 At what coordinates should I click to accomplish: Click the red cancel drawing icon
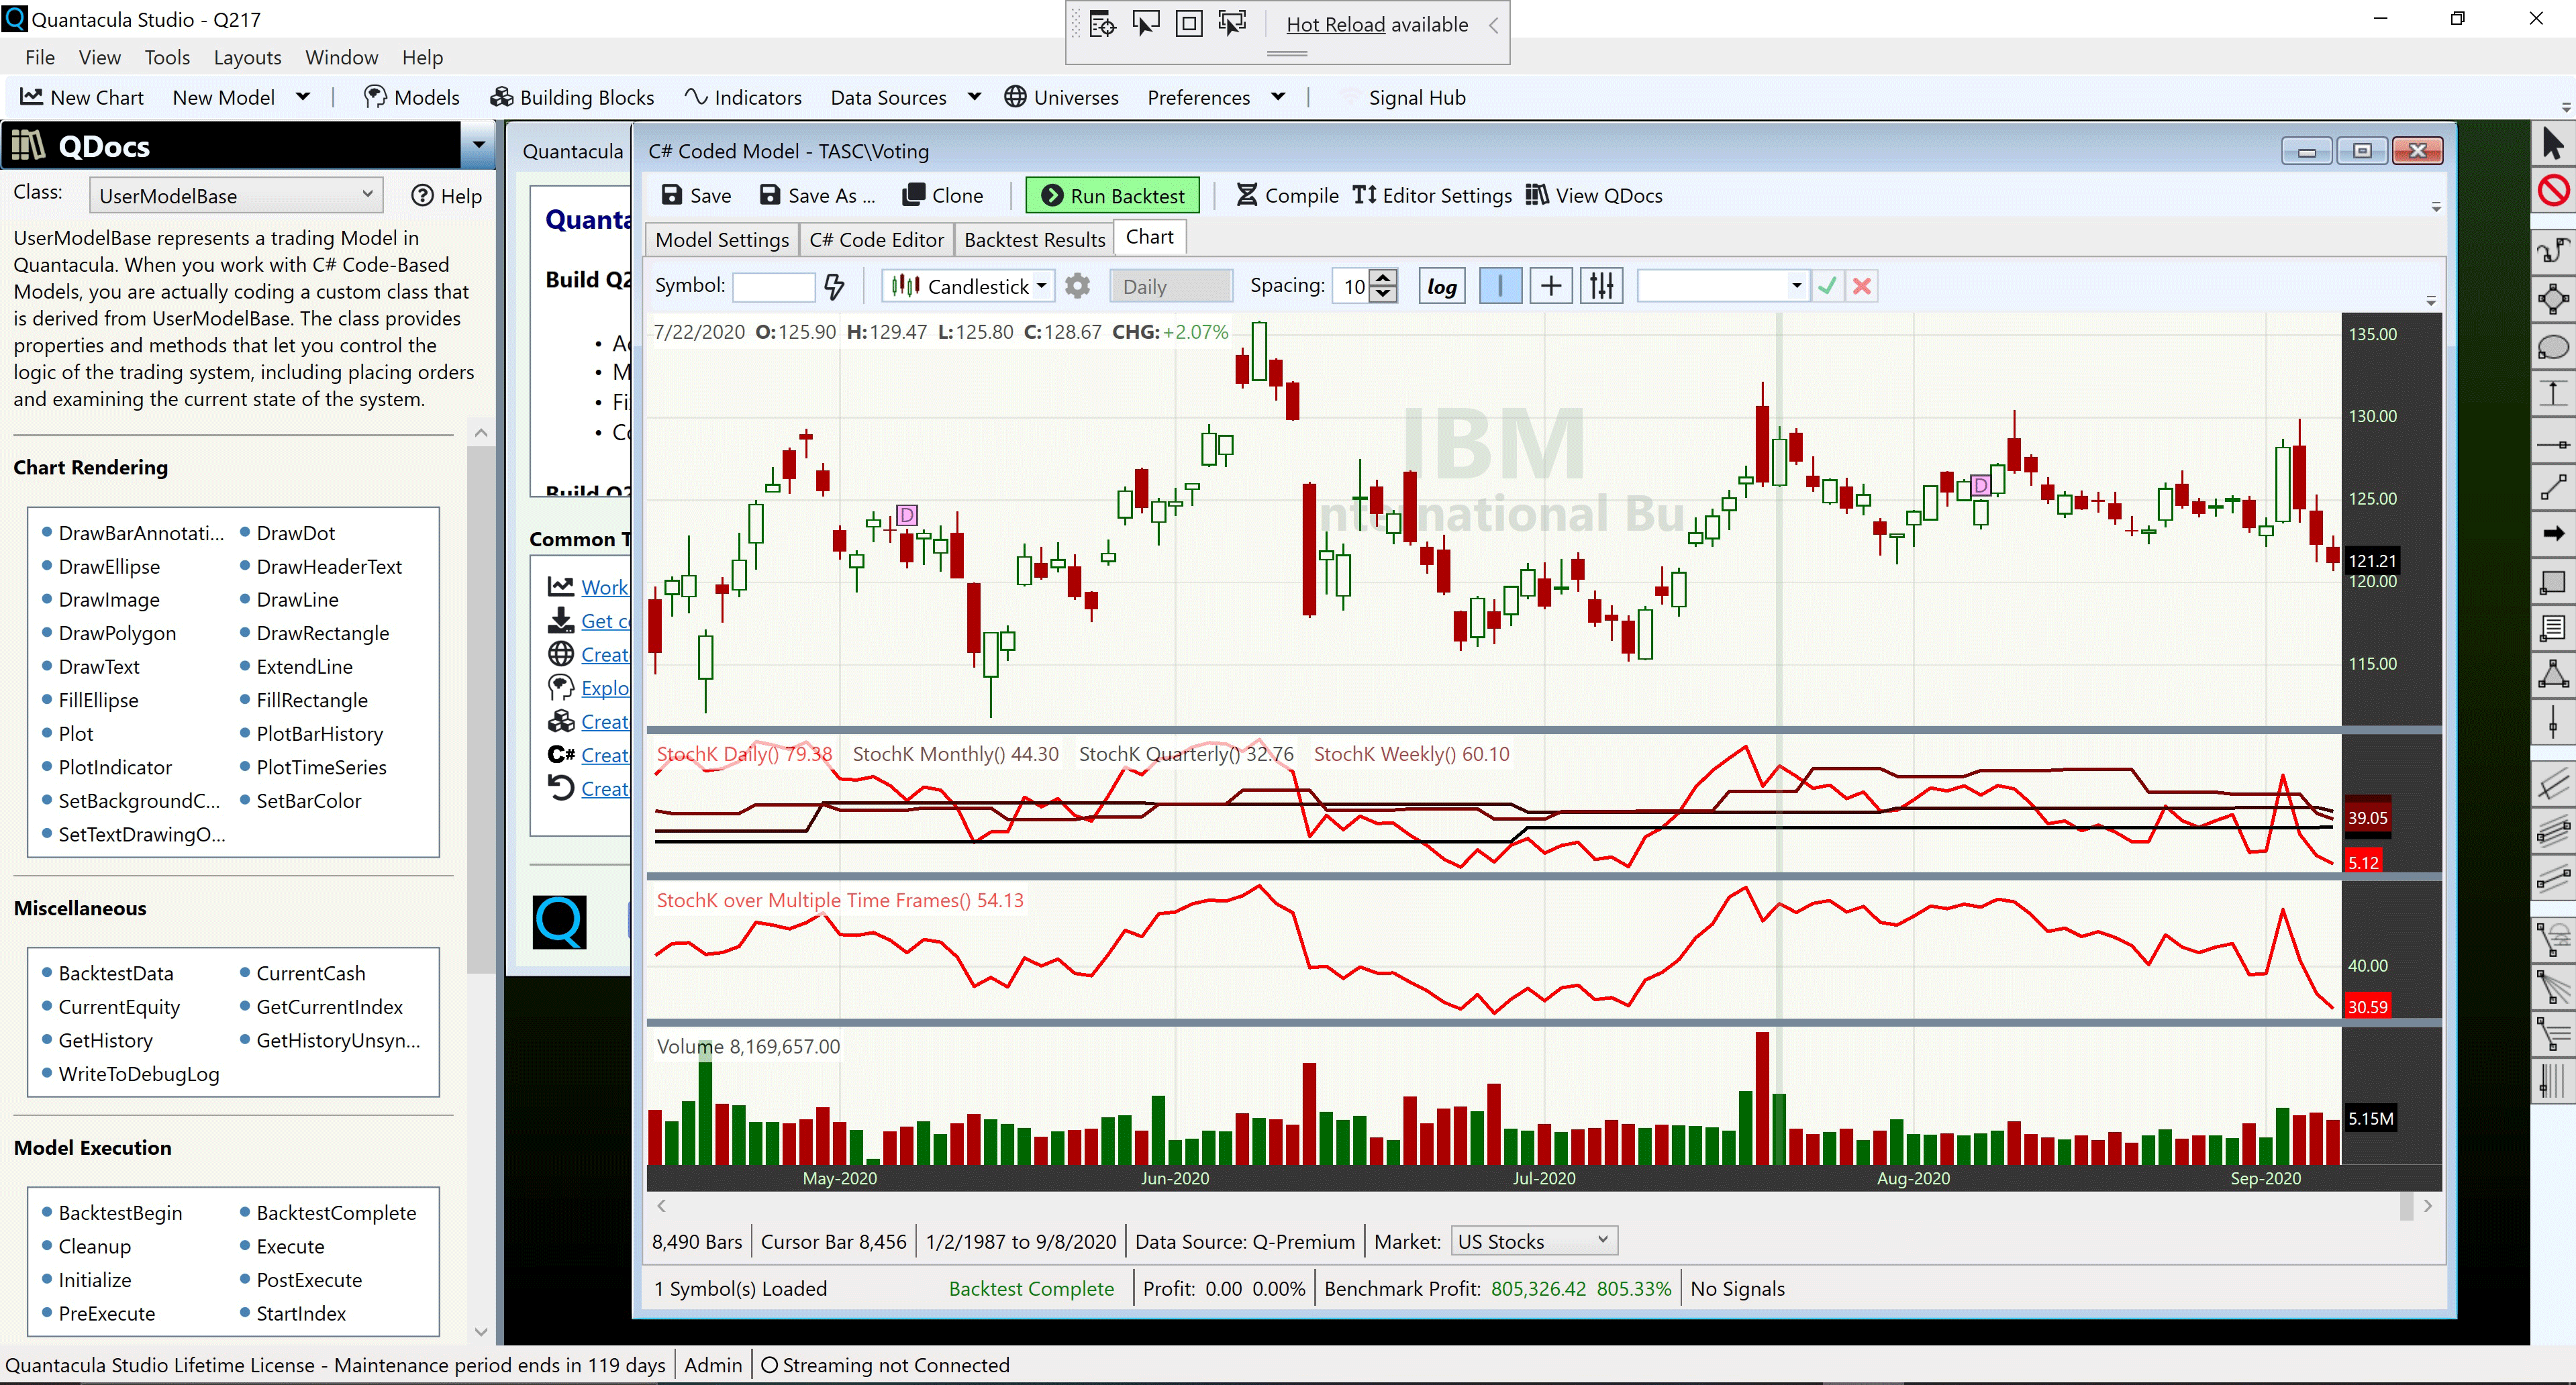tap(2552, 190)
